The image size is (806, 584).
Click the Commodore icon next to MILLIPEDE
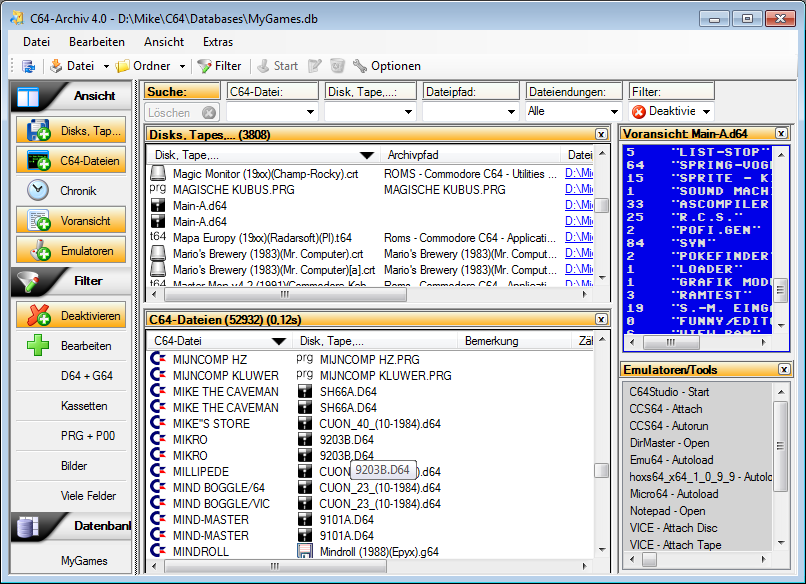point(158,471)
